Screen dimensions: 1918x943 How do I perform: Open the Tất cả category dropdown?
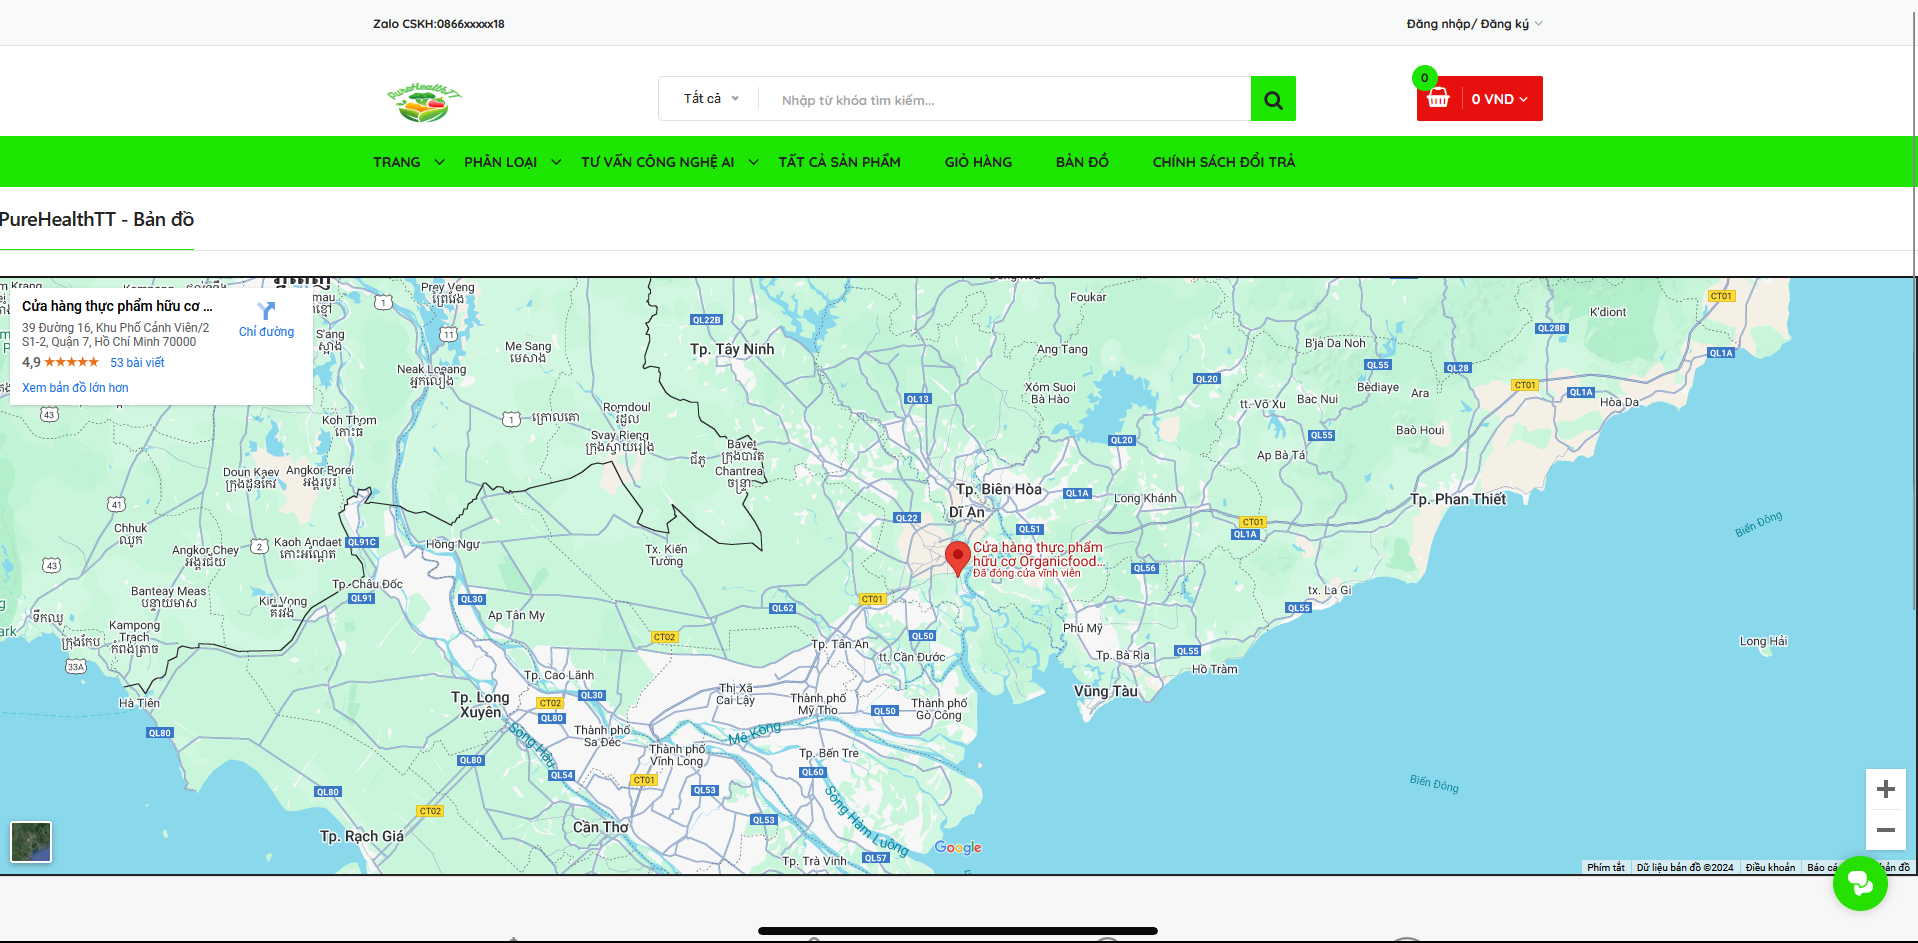click(x=711, y=99)
